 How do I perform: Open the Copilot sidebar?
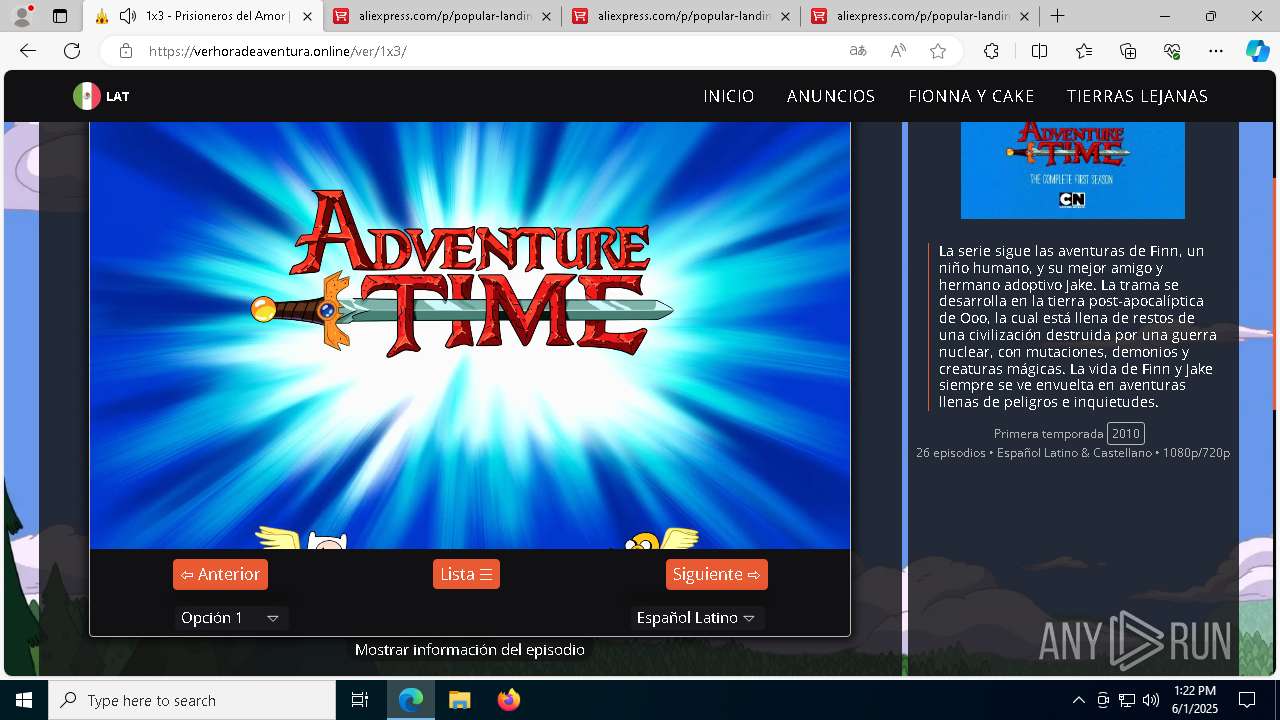click(x=1258, y=51)
